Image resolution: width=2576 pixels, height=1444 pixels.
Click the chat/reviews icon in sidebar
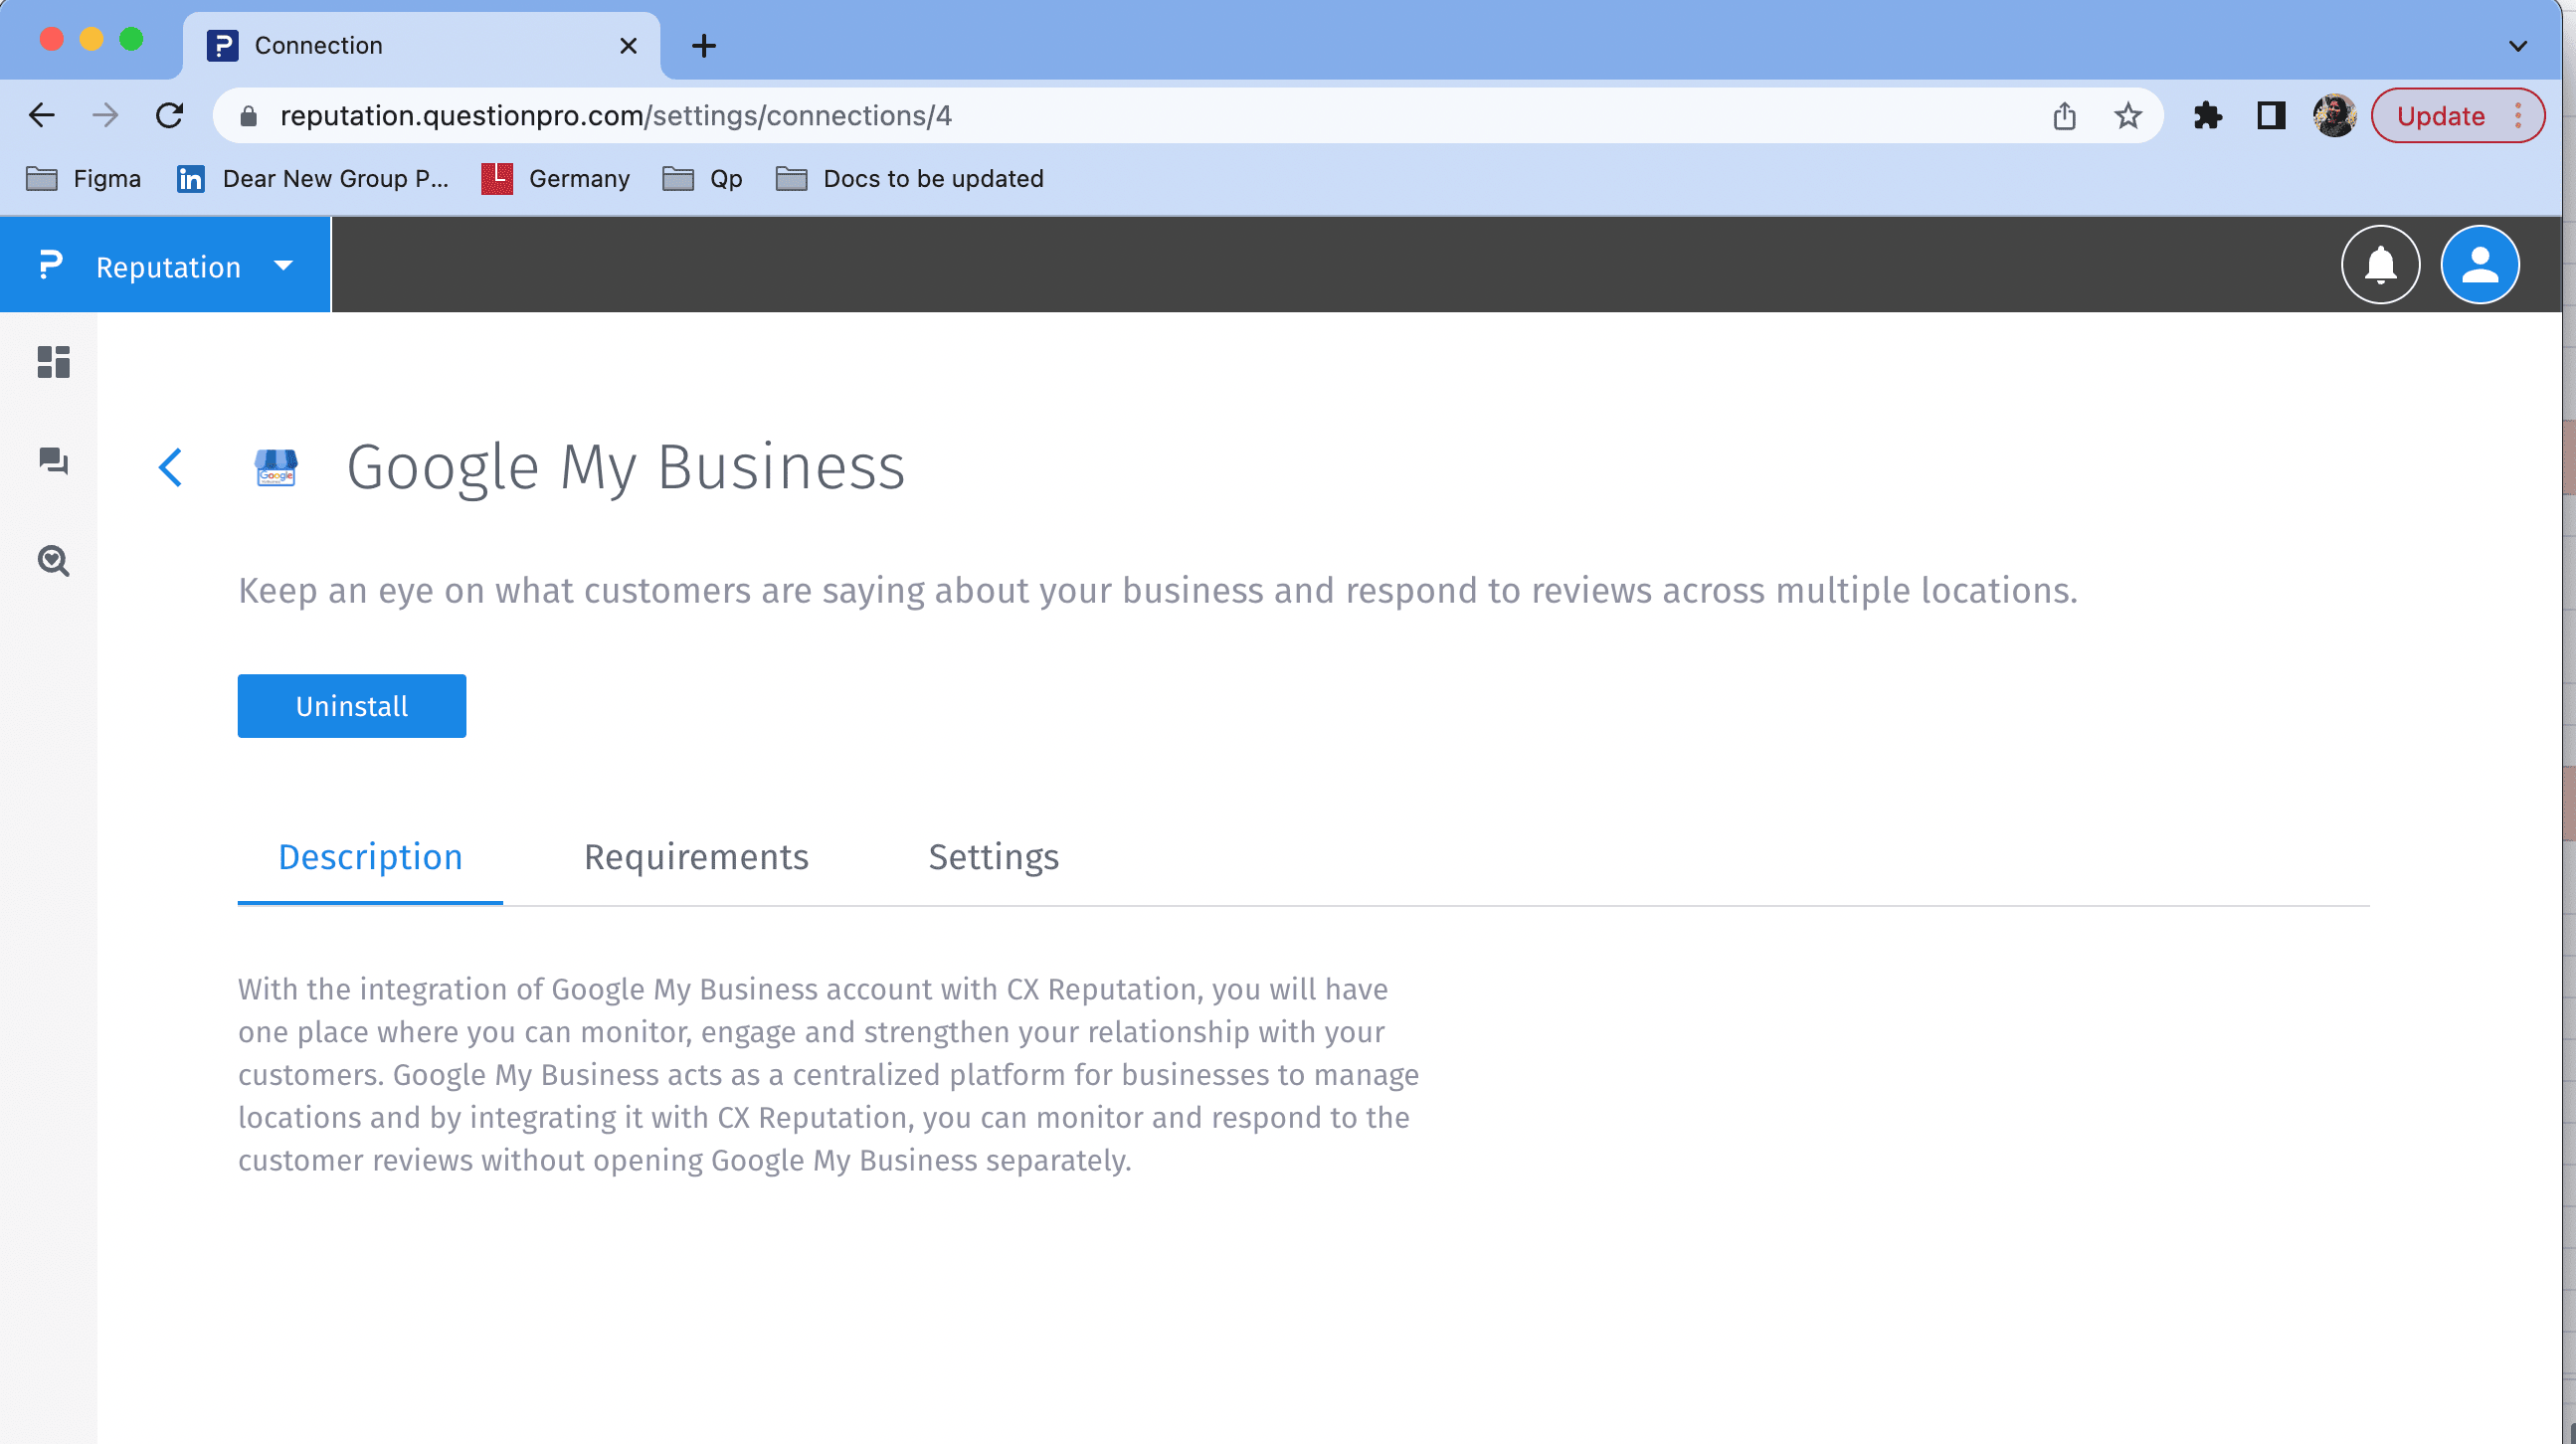53,460
